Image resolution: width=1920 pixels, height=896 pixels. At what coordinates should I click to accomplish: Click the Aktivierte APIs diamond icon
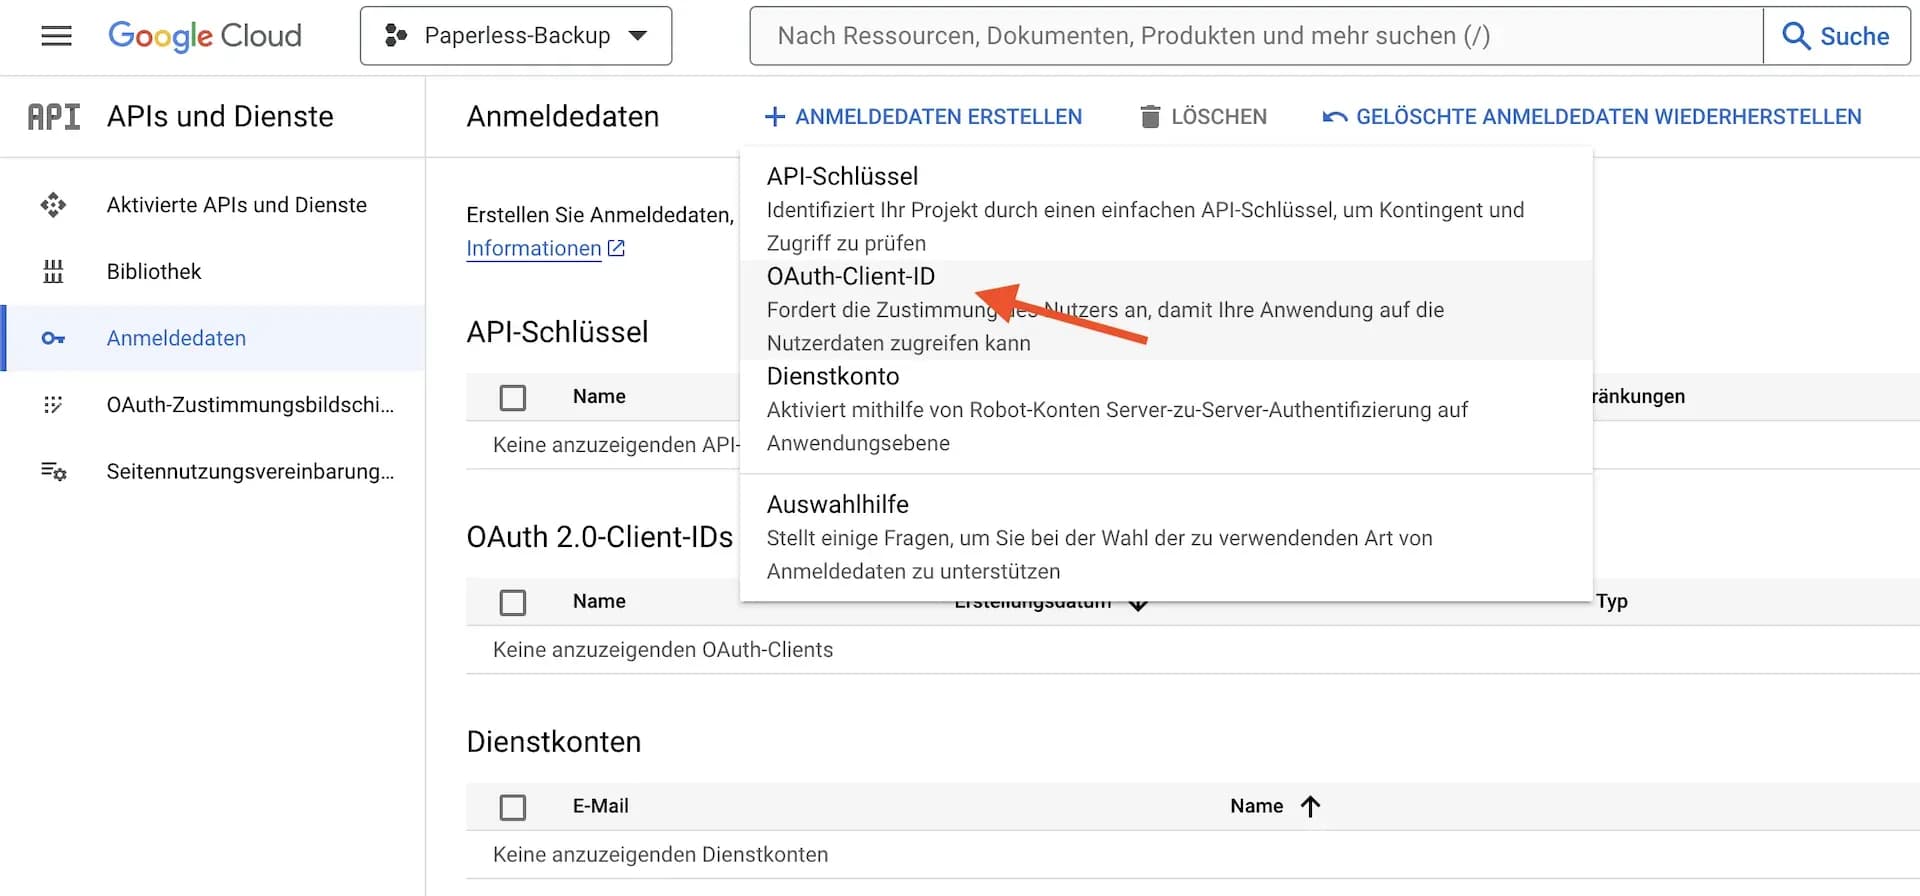tap(53, 205)
